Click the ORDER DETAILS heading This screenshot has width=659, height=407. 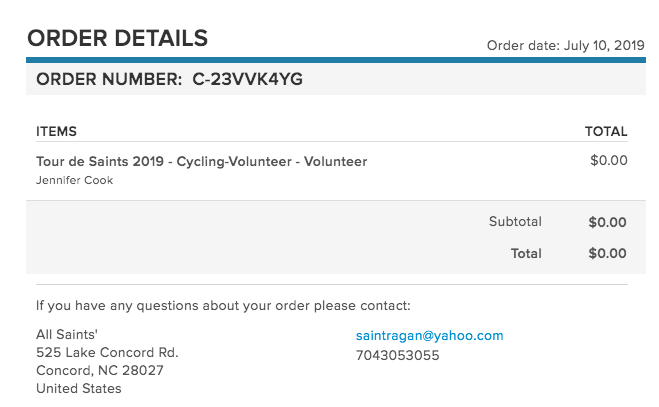pos(118,38)
